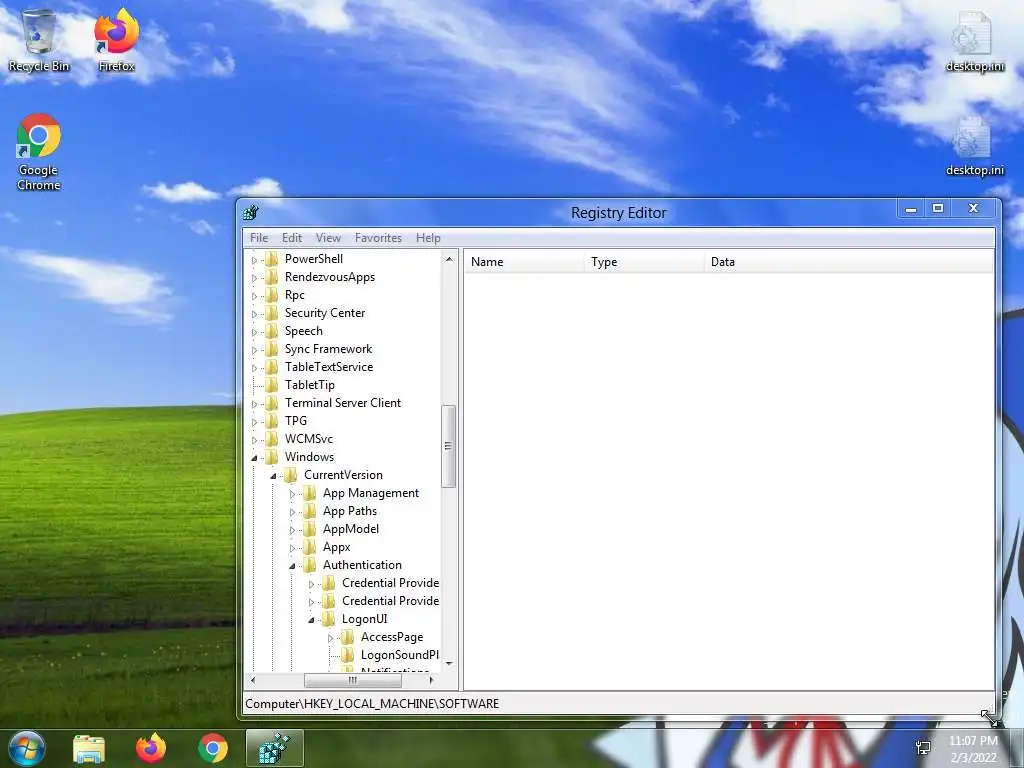Click the AccessPage folder icon
Viewport: 1024px width, 768px height.
coord(347,637)
